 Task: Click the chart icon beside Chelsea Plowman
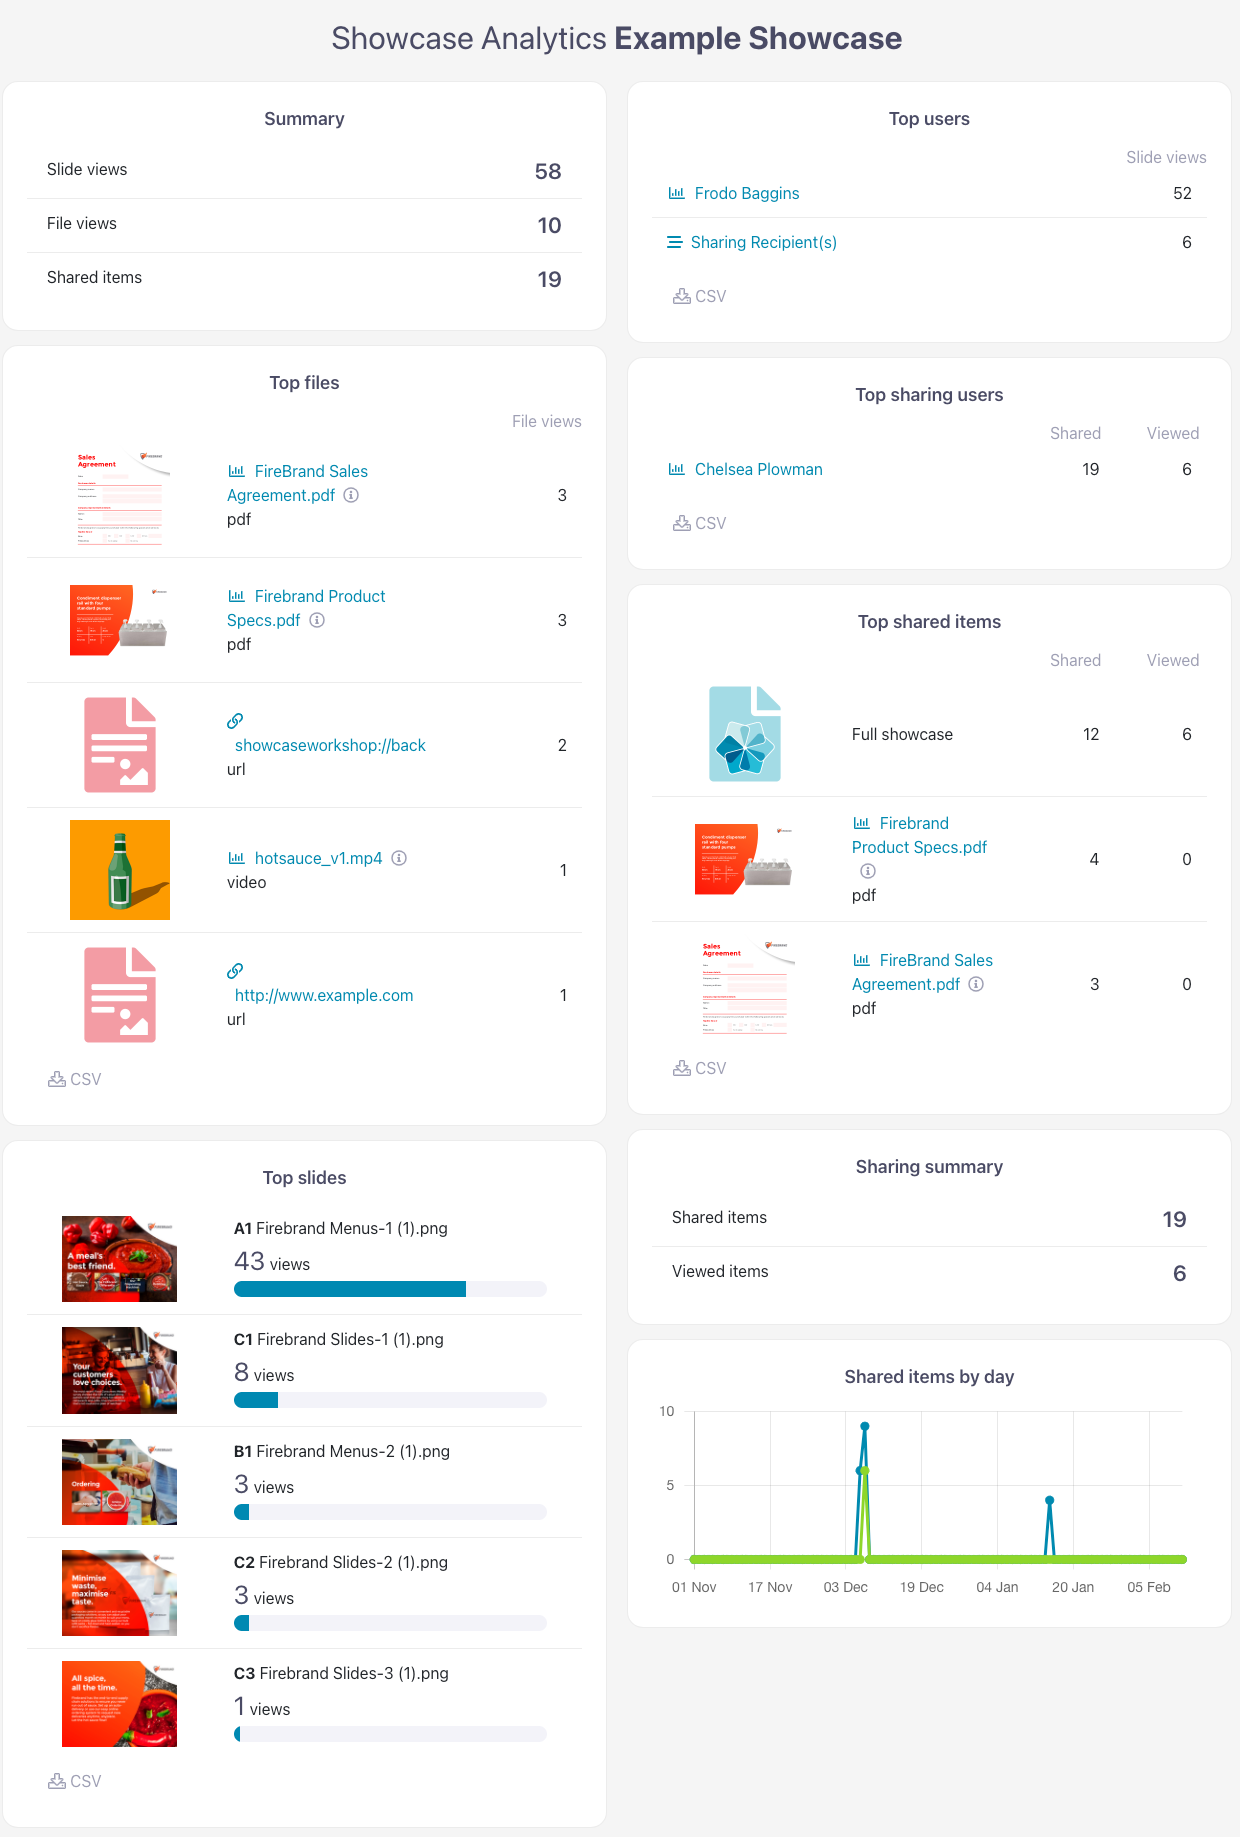[x=676, y=469]
